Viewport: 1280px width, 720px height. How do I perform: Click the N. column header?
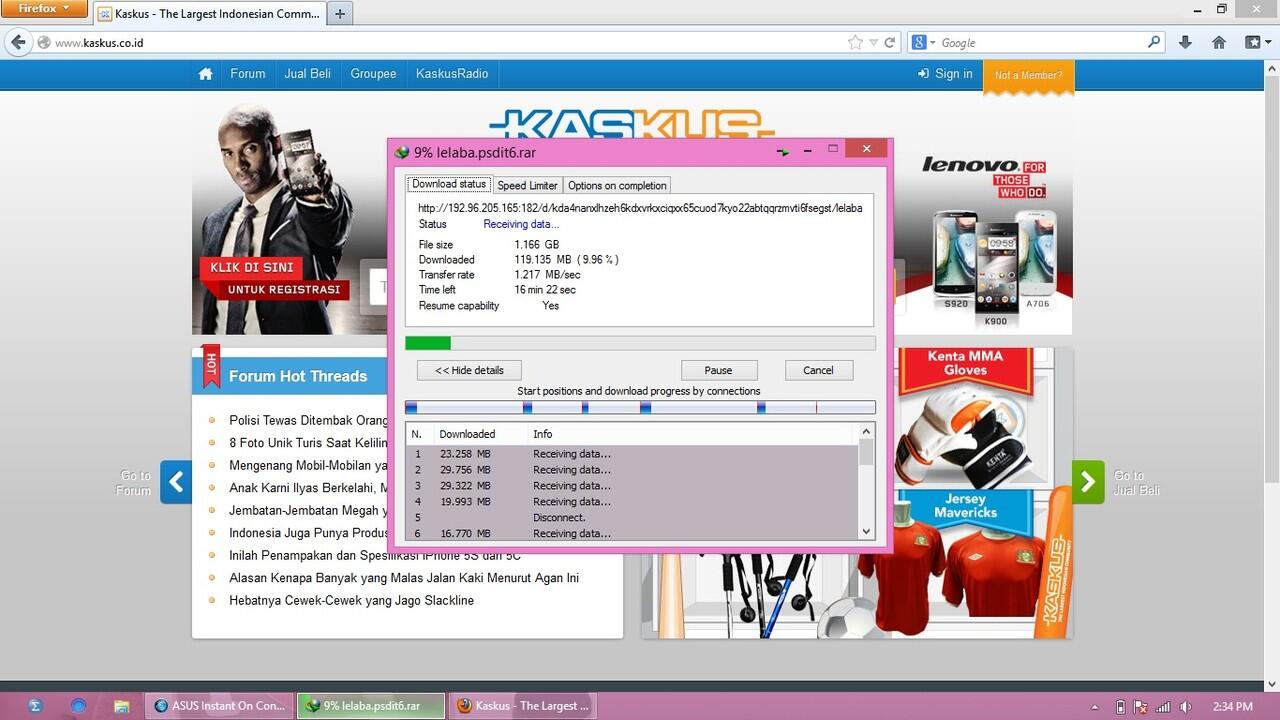pos(419,434)
